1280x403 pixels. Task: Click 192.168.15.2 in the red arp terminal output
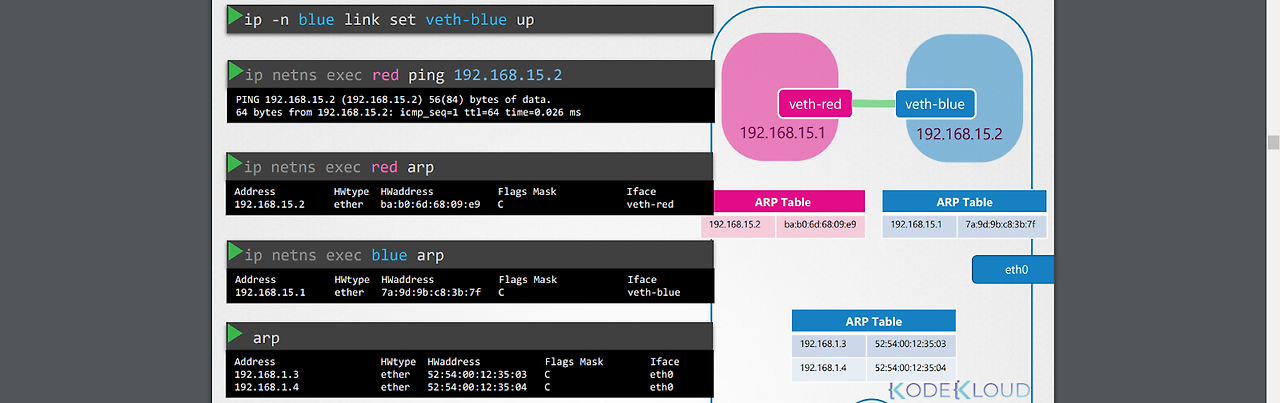pos(270,204)
